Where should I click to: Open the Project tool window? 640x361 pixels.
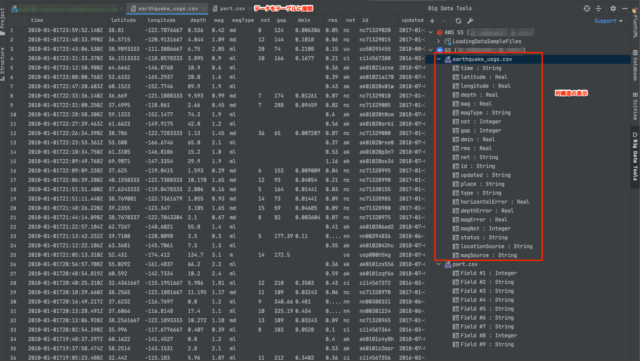pos(2,21)
